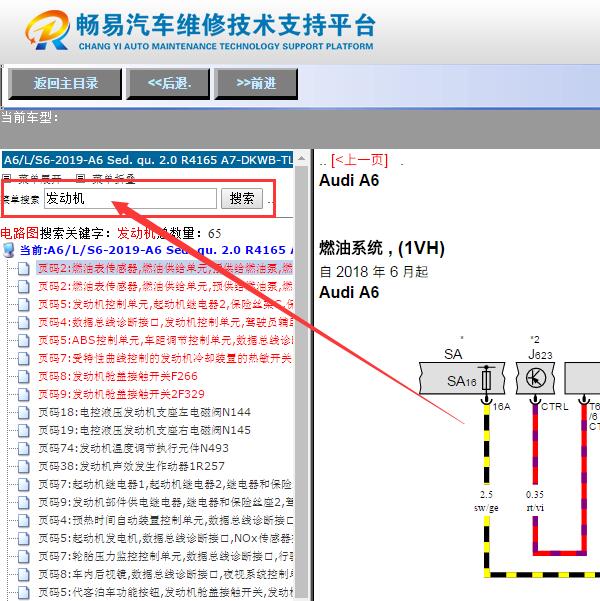Click the left panel scrollbar up arrow

tap(302, 158)
